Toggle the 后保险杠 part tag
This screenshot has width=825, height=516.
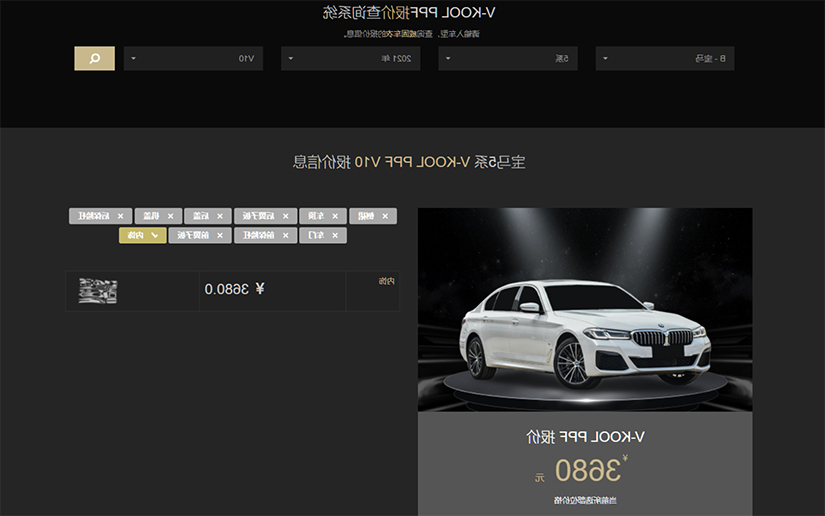(x=100, y=216)
